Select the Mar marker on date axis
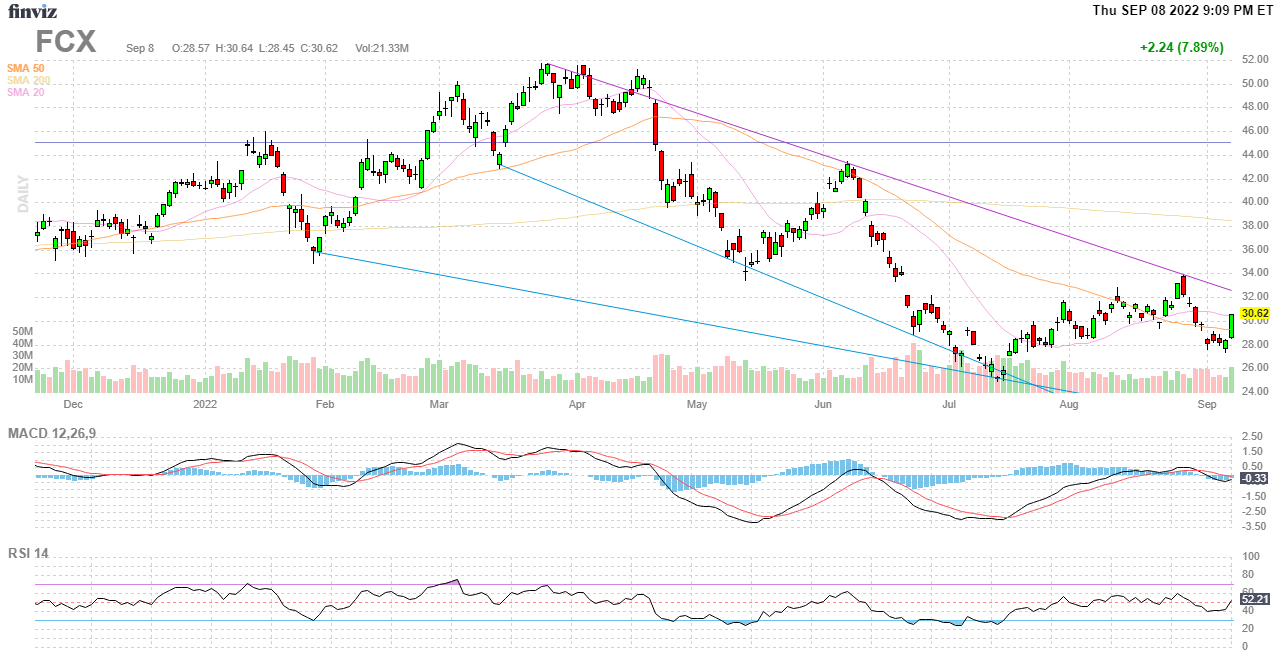 point(439,404)
